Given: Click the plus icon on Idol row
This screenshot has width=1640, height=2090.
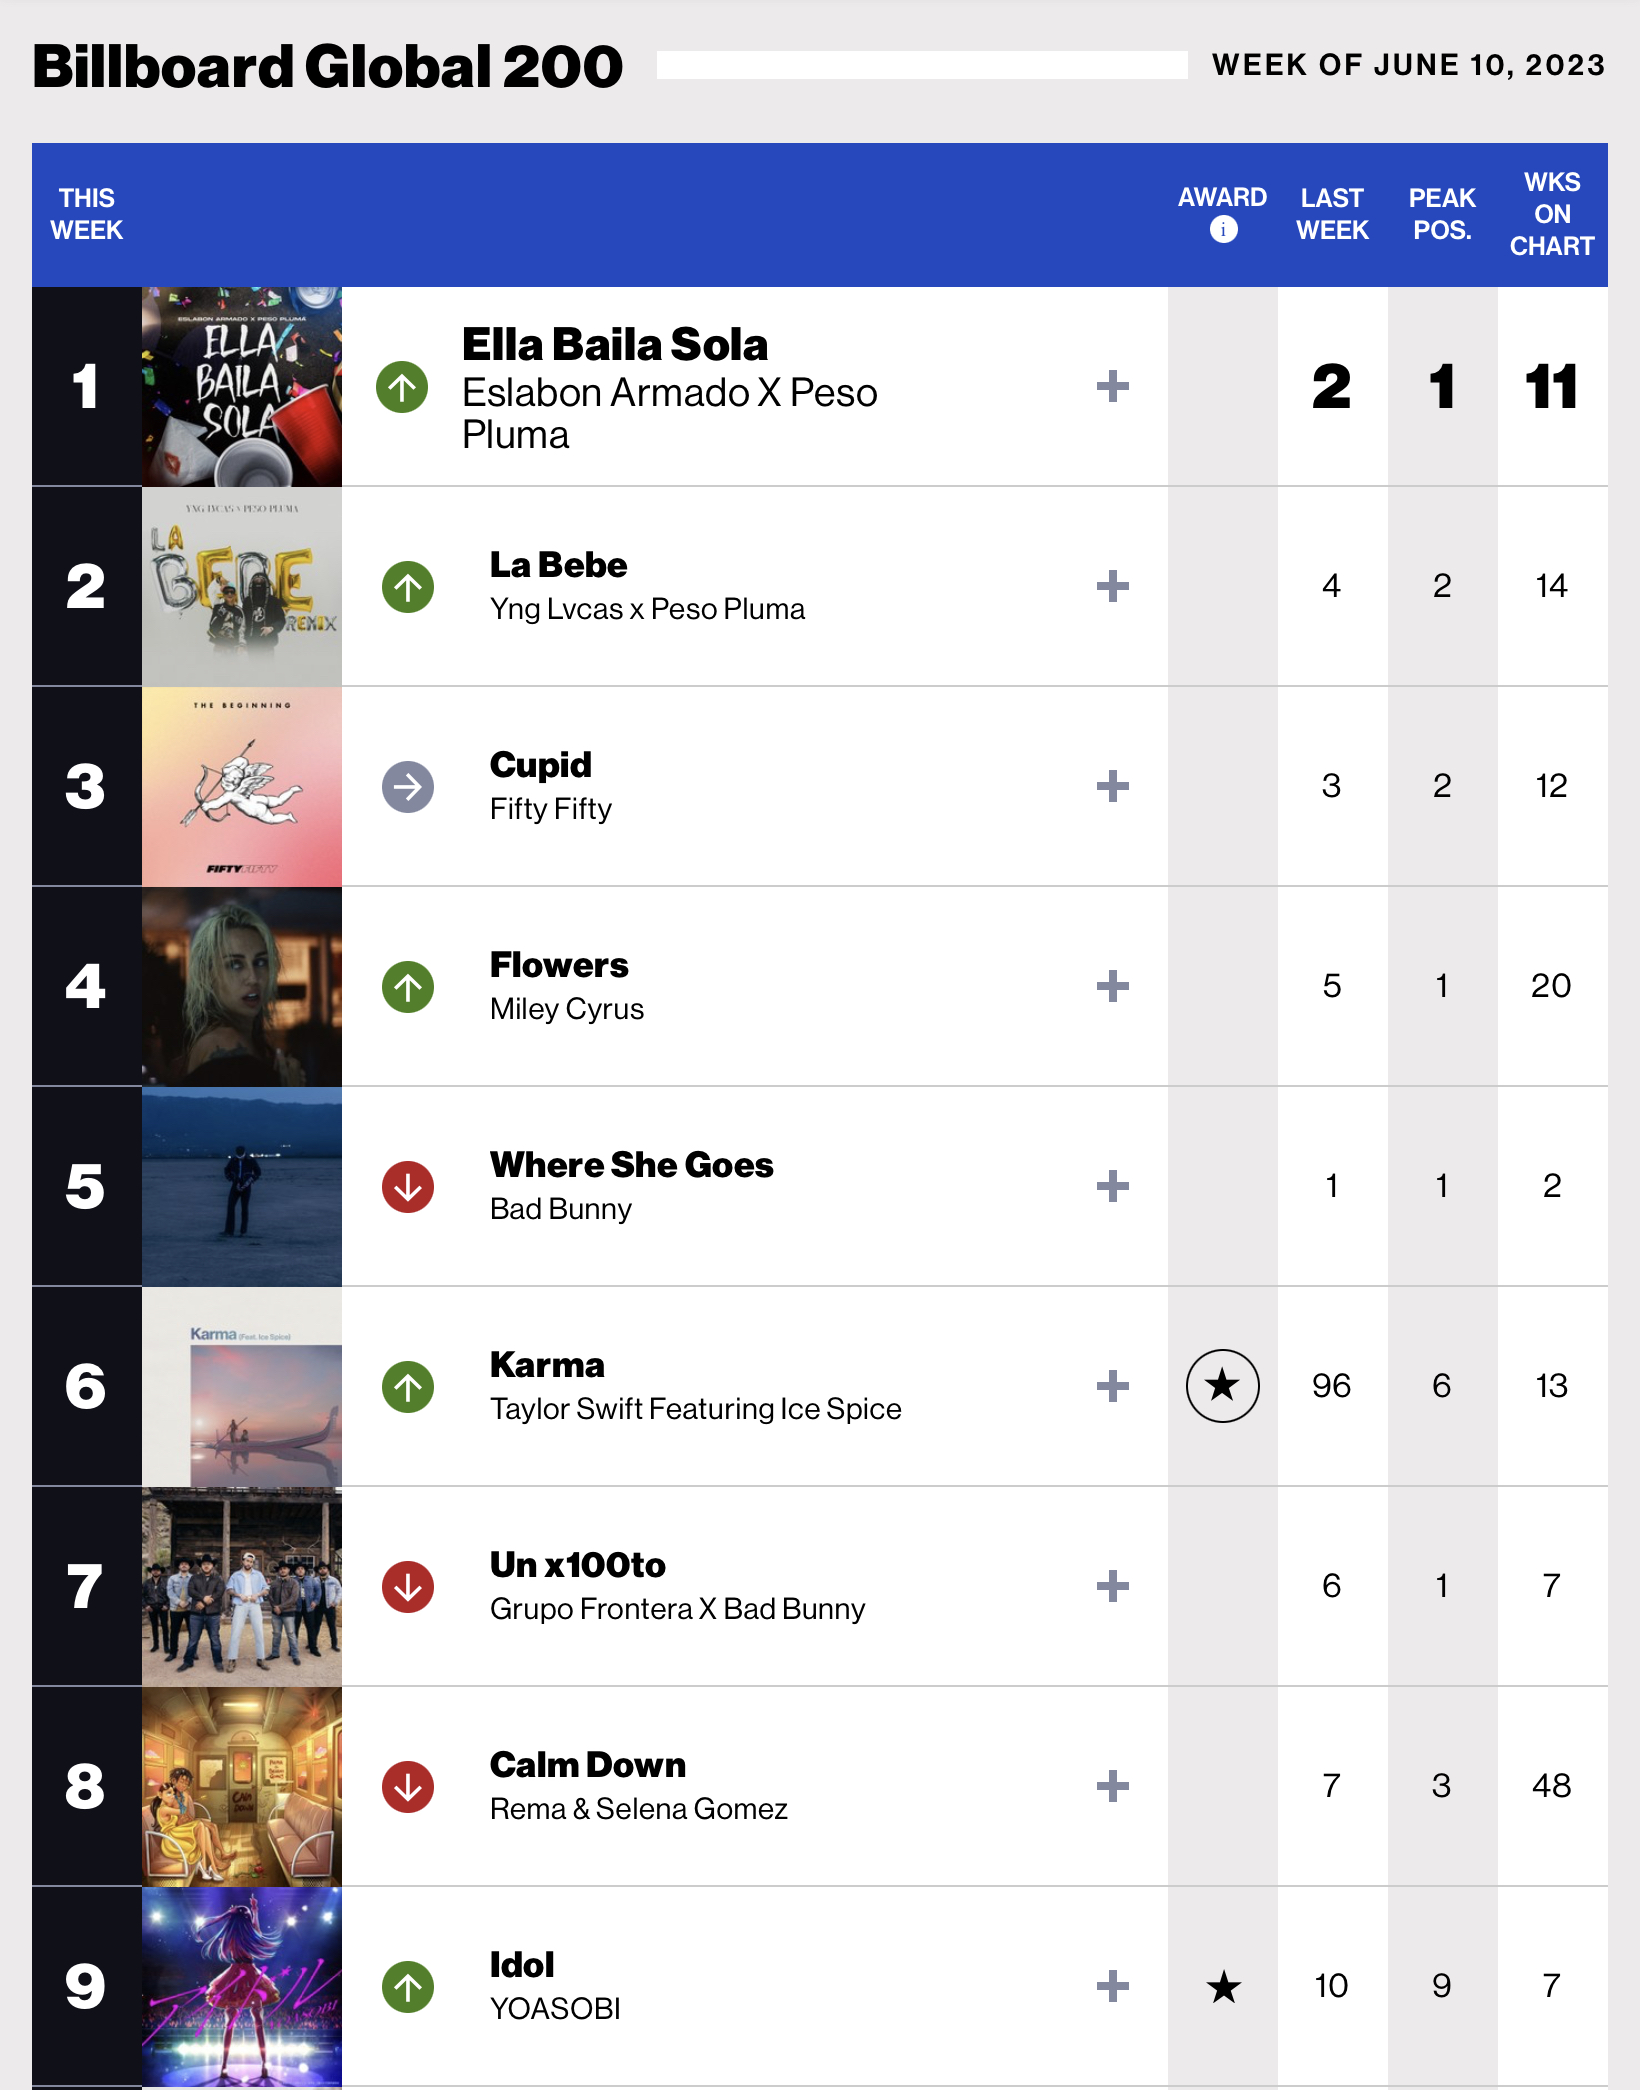Looking at the screenshot, I should point(1112,1986).
